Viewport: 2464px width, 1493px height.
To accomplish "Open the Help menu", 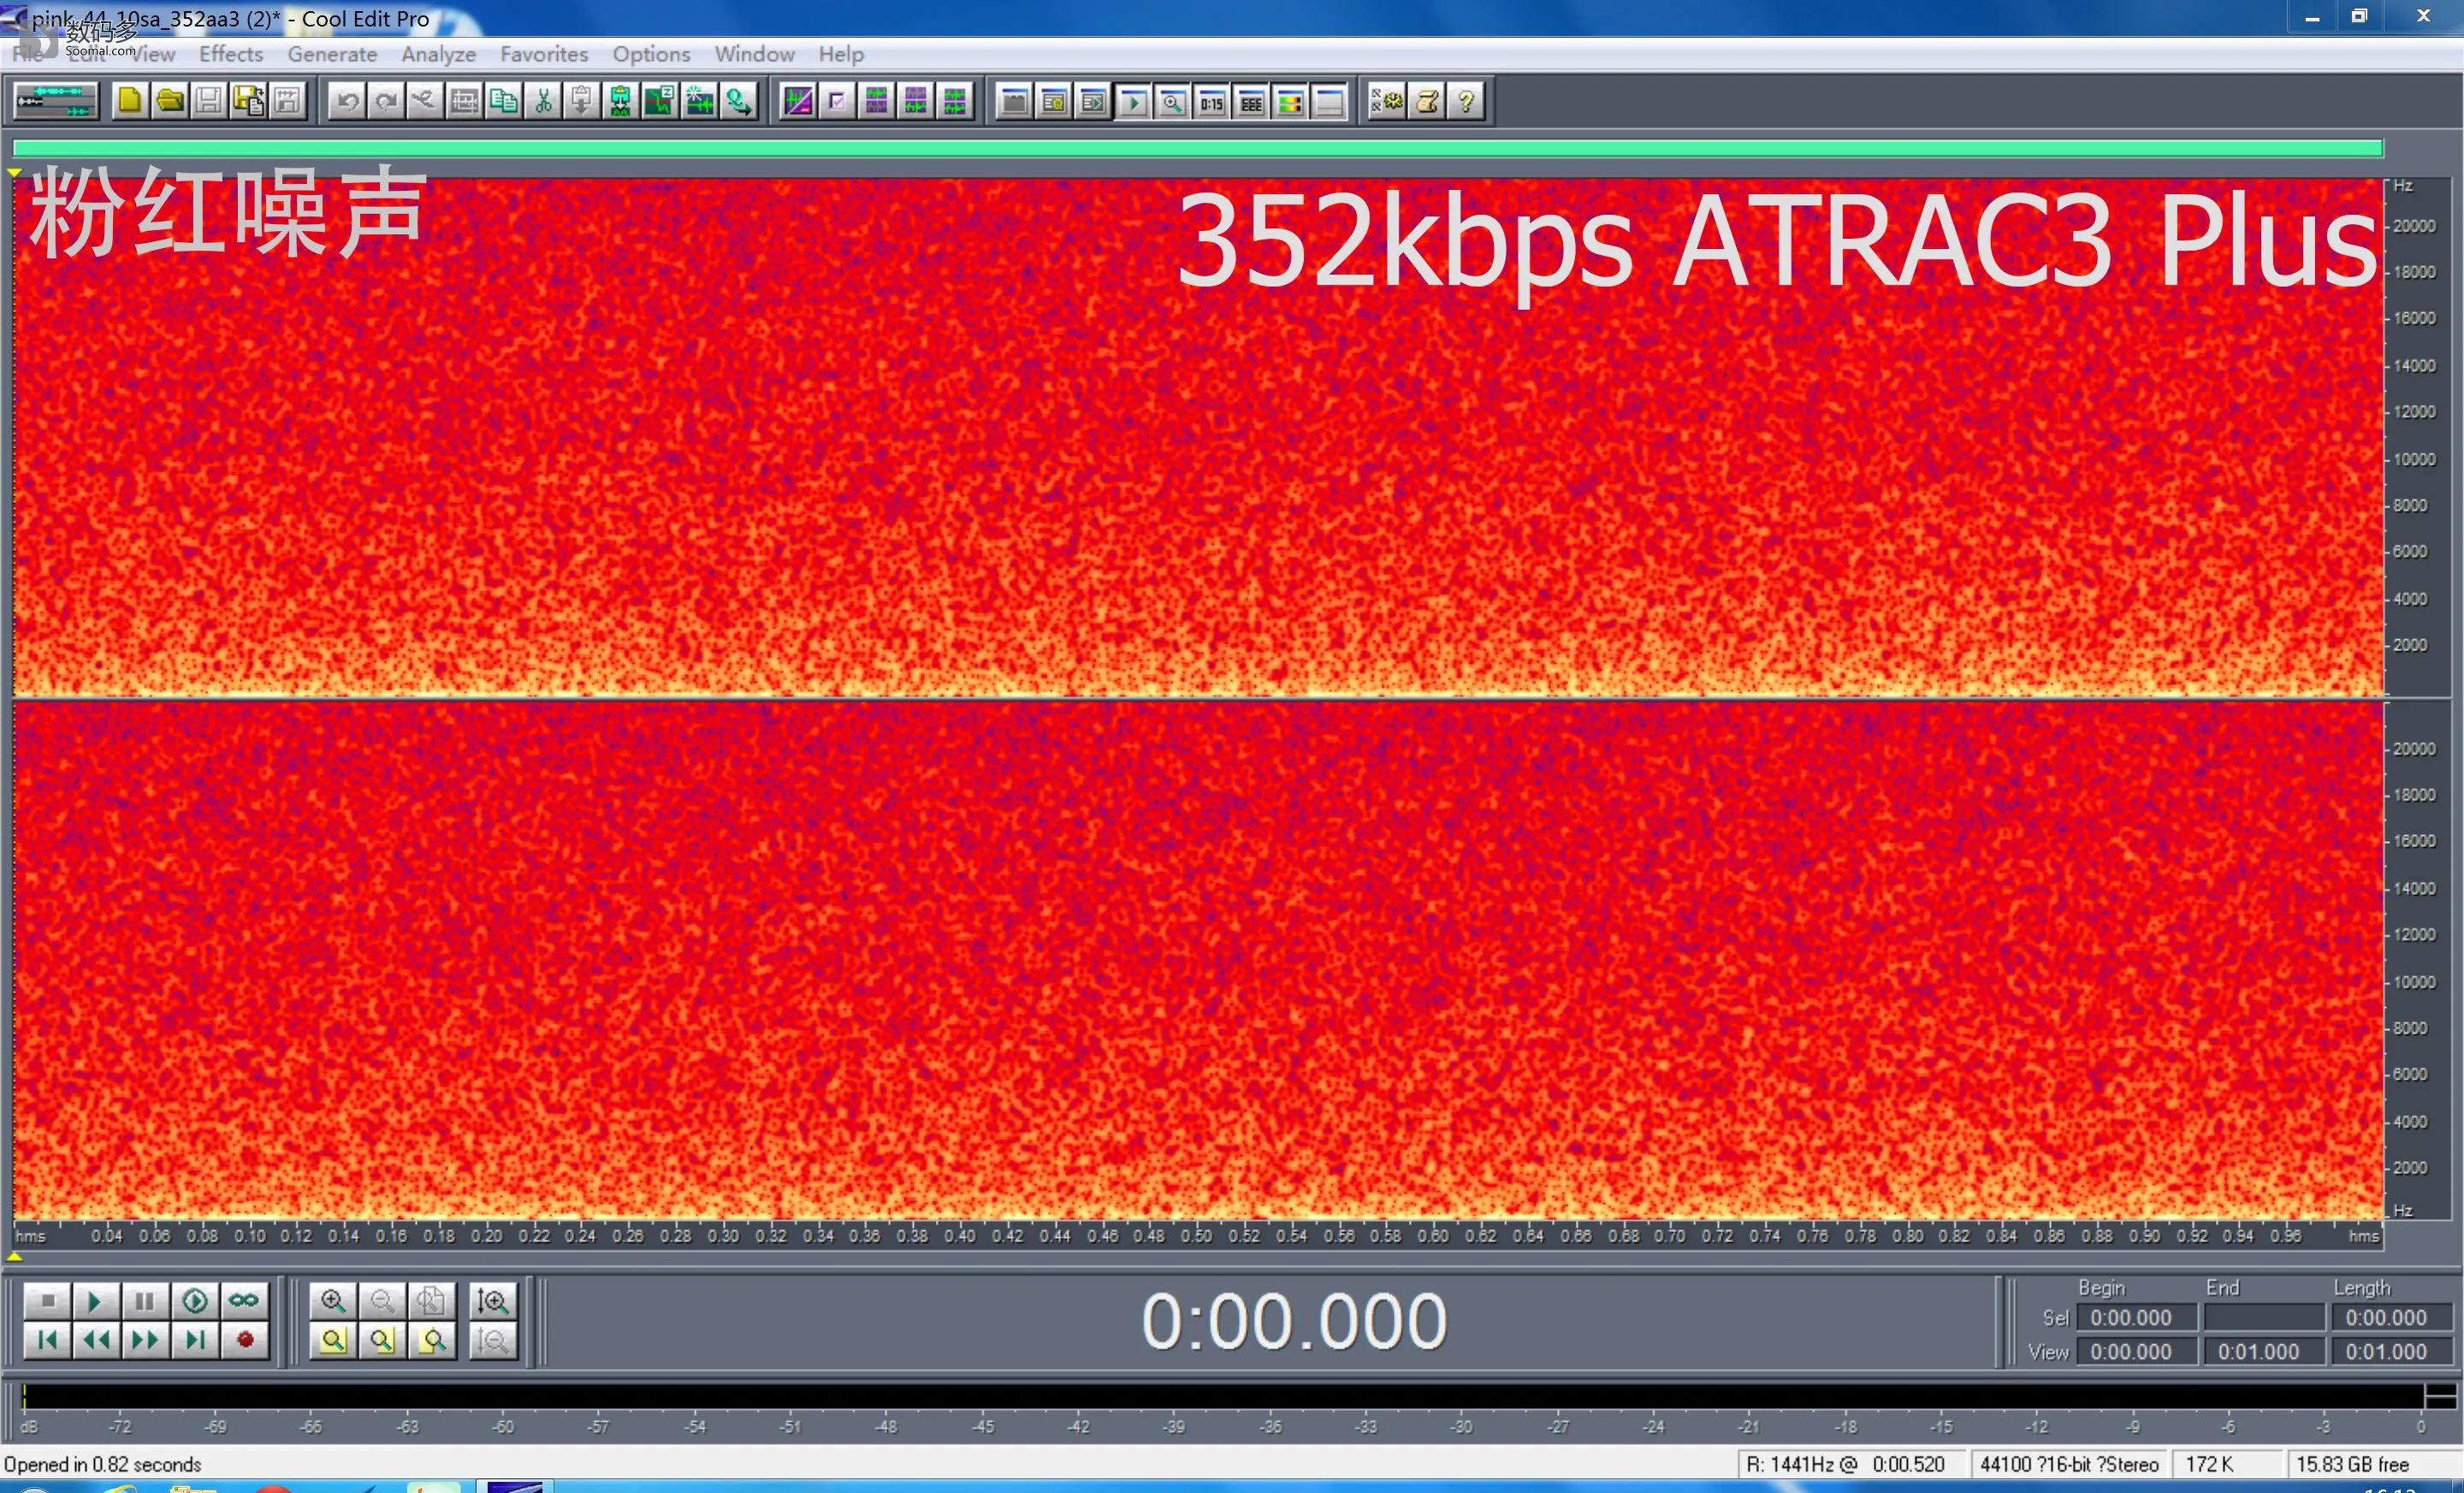I will pyautogui.click(x=841, y=54).
